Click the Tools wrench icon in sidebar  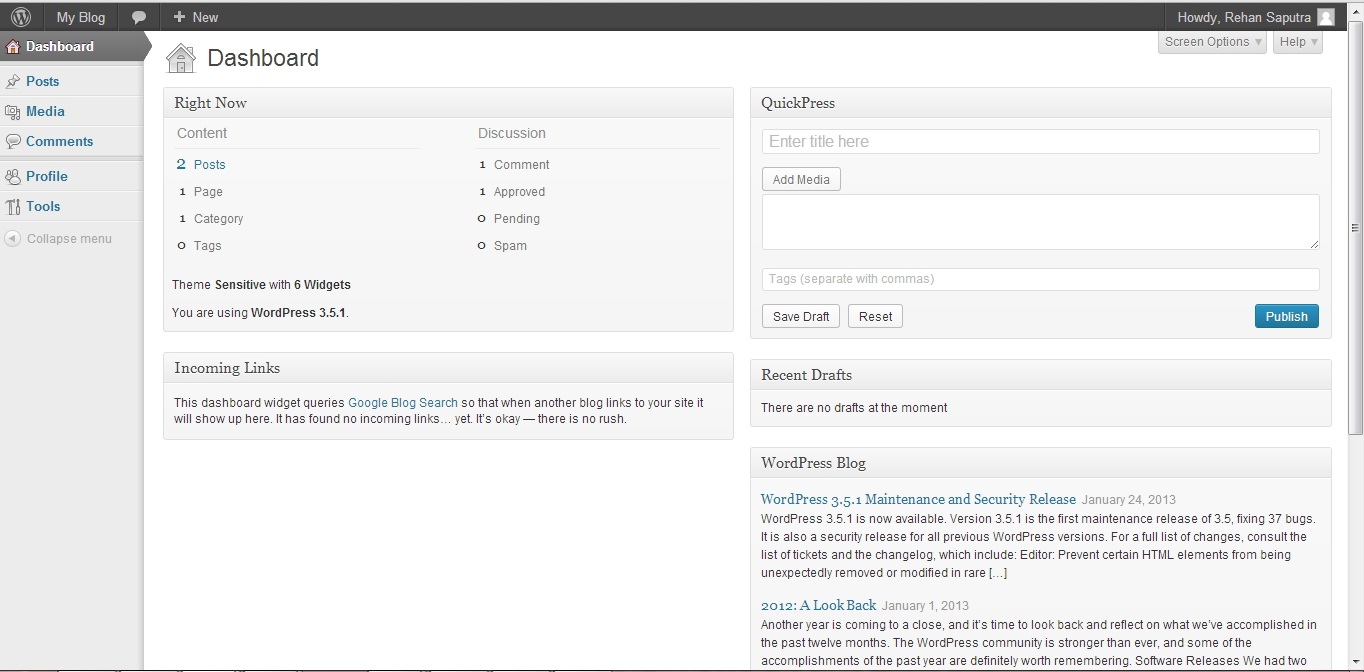point(13,207)
